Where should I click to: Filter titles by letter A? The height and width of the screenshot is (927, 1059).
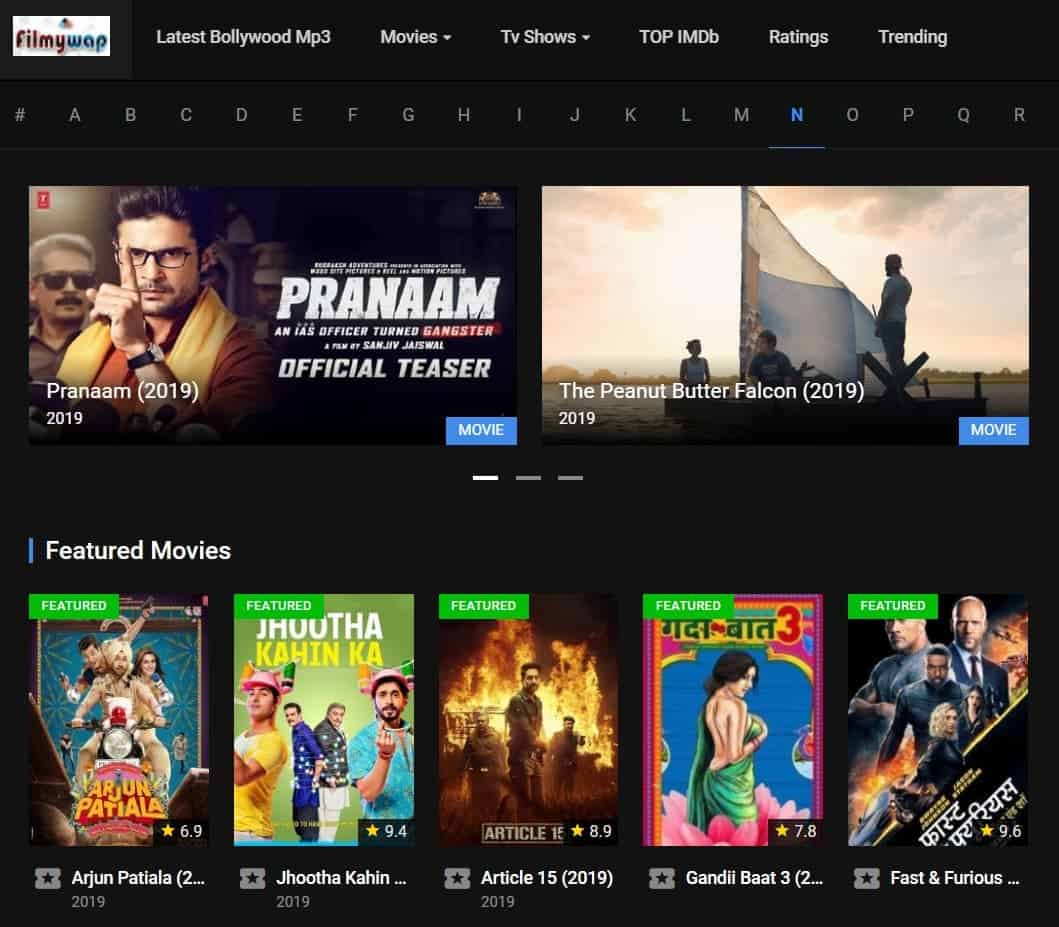point(75,115)
